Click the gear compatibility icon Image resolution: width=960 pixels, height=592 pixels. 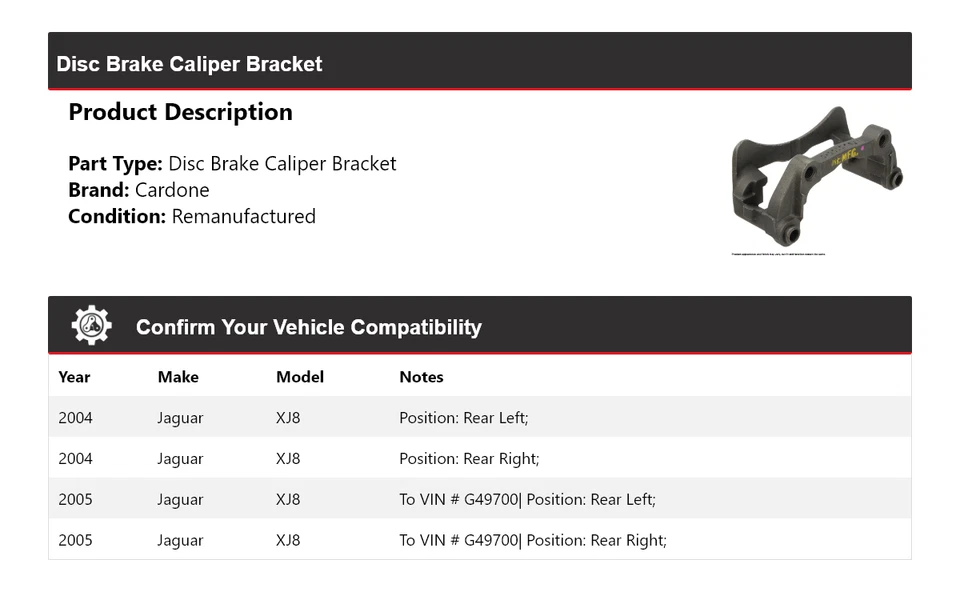tap(91, 326)
